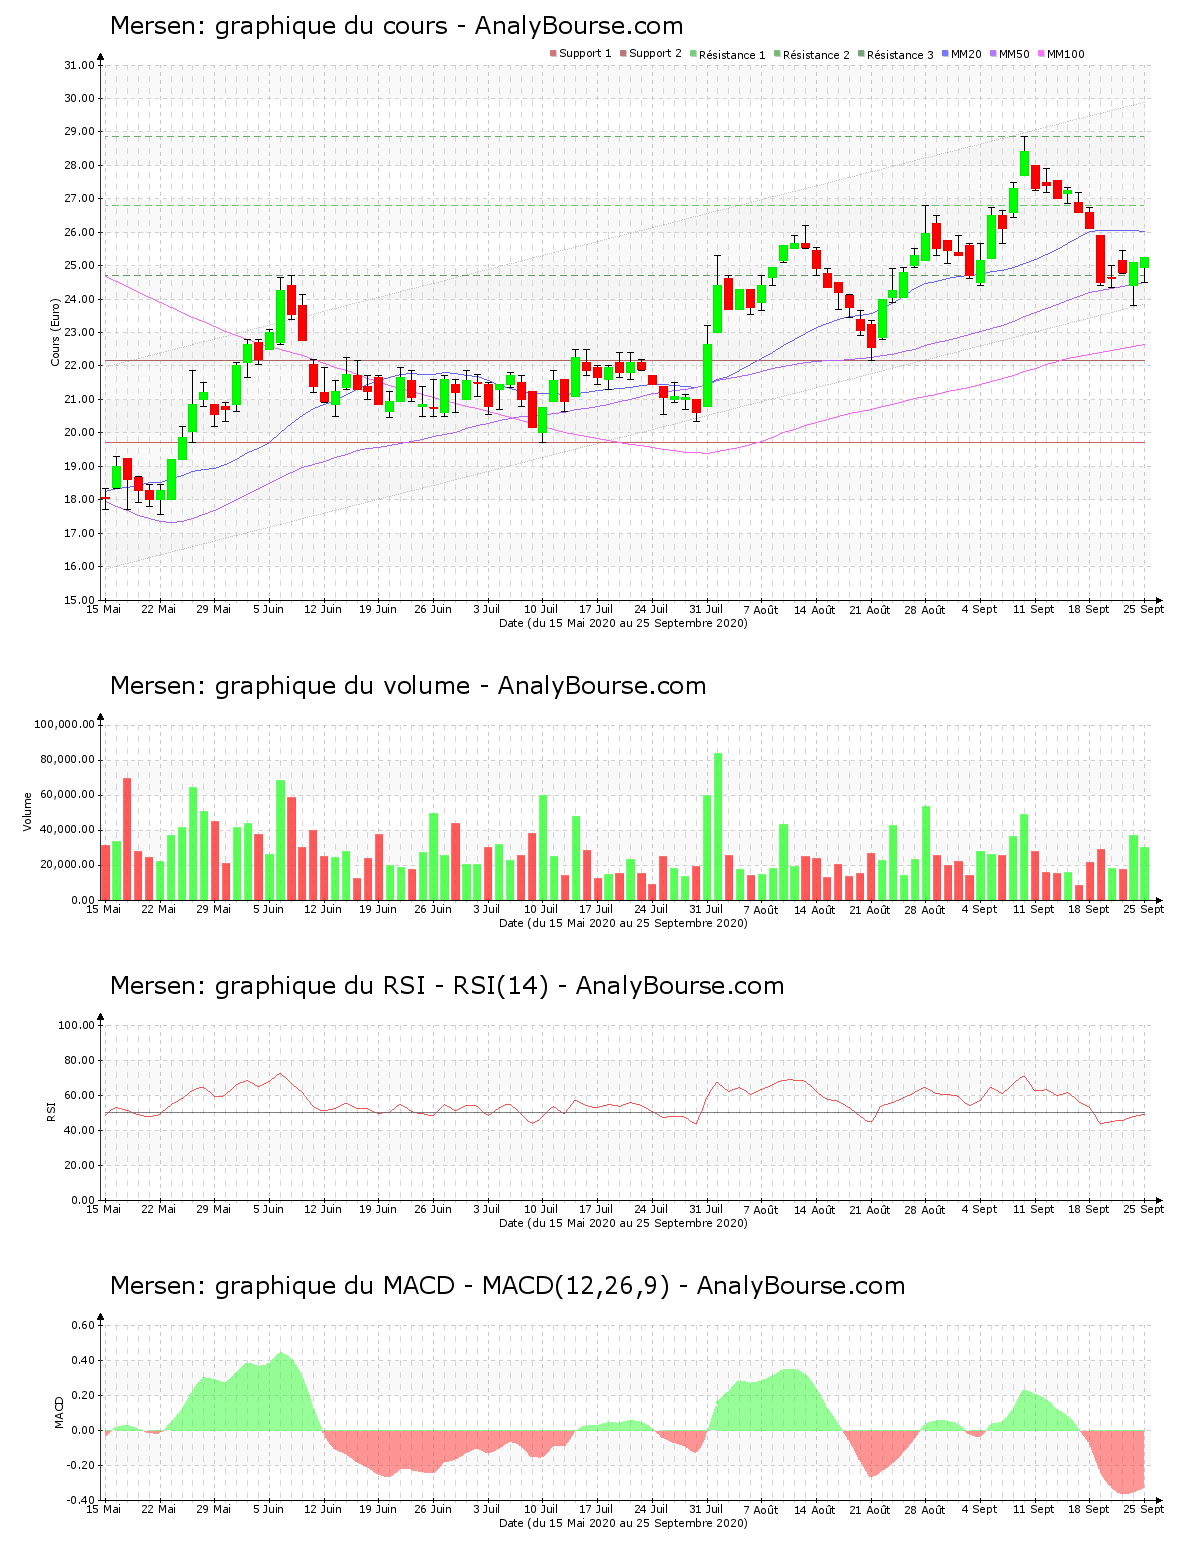Click title 'Mersen: graphique du MACD - MACD(12,26,9)'

(x=389, y=1286)
